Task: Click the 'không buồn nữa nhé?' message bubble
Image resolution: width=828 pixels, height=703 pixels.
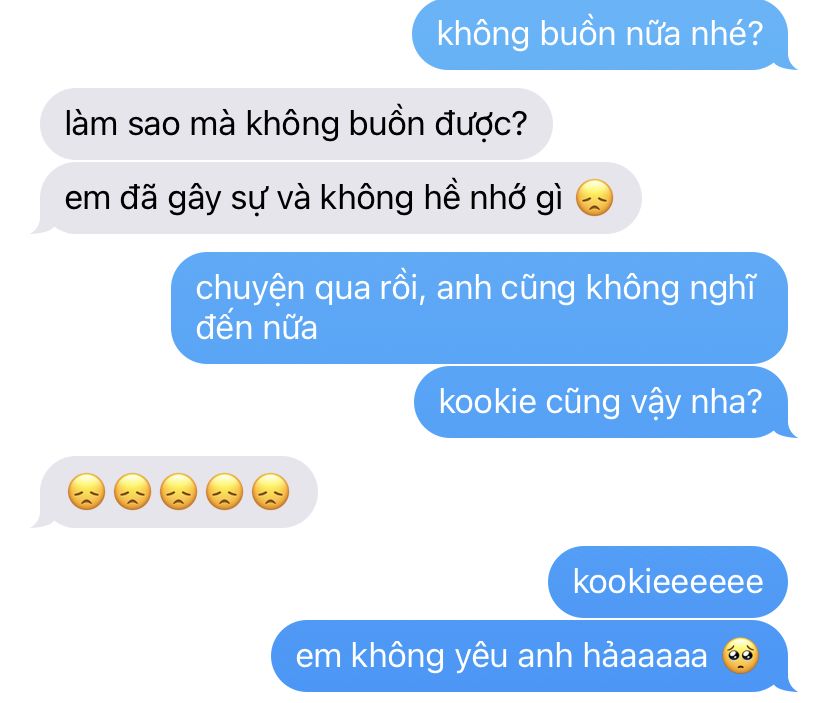Action: (x=601, y=35)
